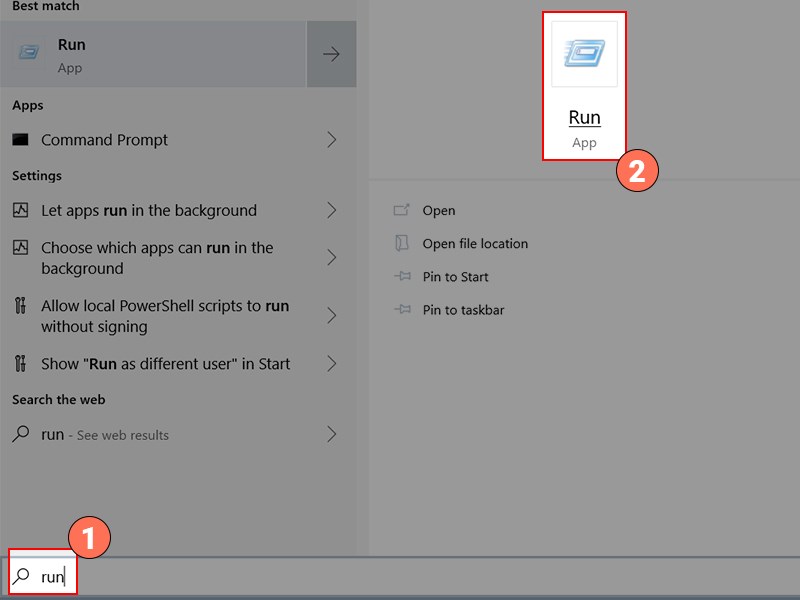The width and height of the screenshot is (800, 600).
Task: Click the Open file location icon
Action: (x=402, y=243)
